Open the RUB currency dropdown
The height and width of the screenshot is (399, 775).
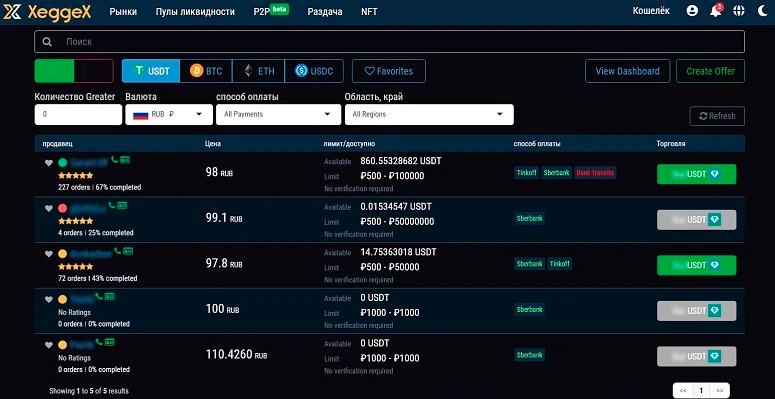point(169,114)
